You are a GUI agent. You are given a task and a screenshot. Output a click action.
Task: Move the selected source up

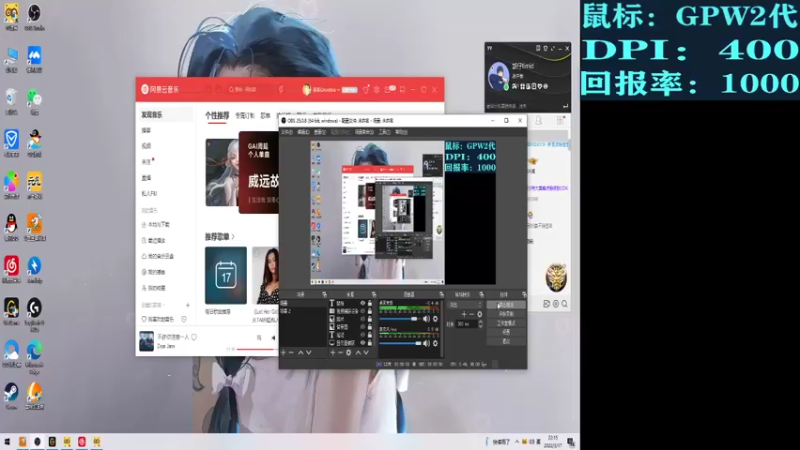tap(358, 353)
